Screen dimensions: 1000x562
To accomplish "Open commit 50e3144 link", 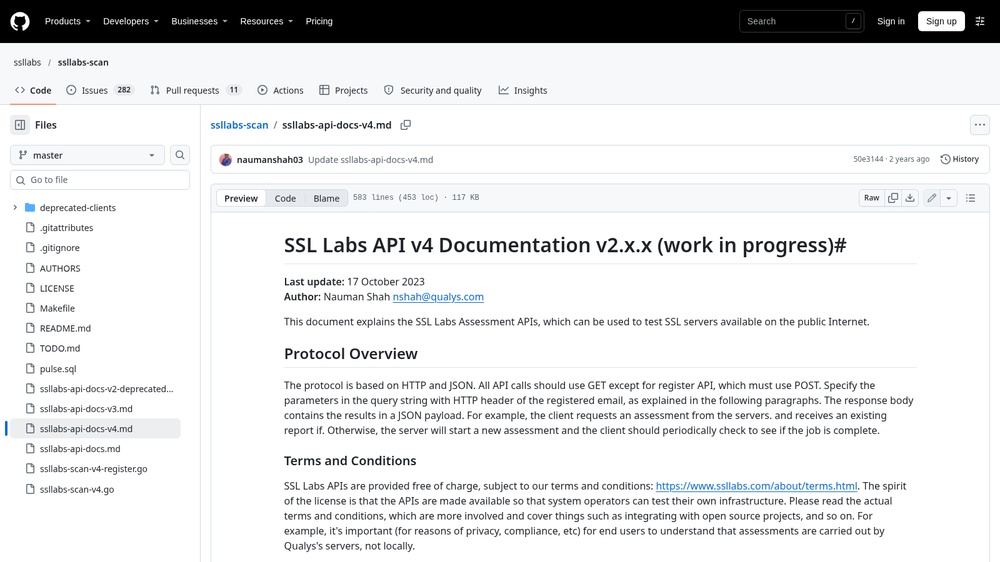I will pyautogui.click(x=868, y=159).
